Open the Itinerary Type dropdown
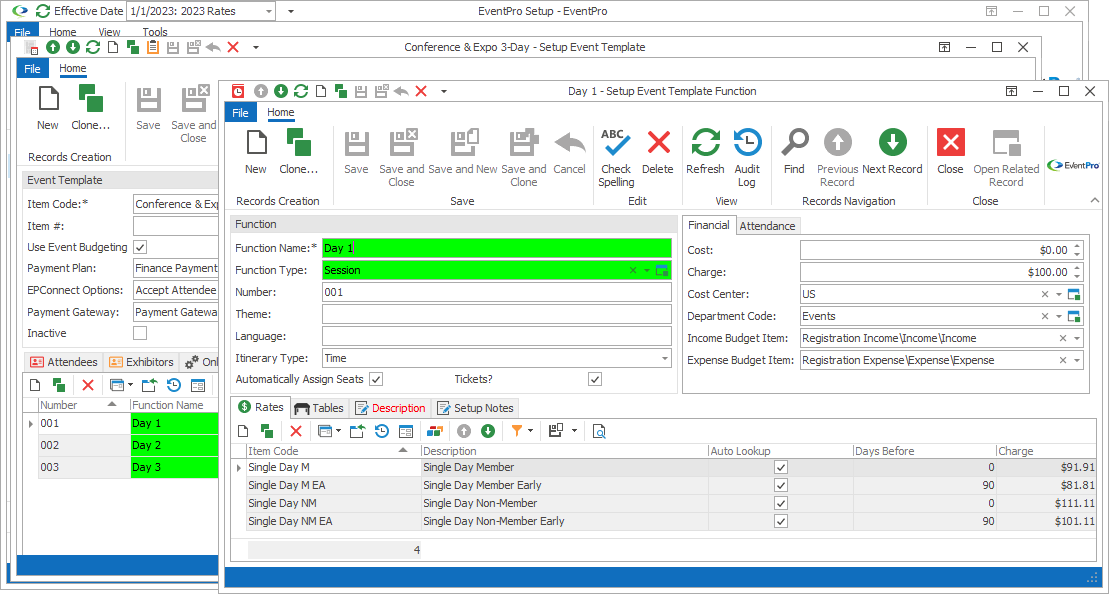This screenshot has width=1109, height=594. click(x=665, y=359)
